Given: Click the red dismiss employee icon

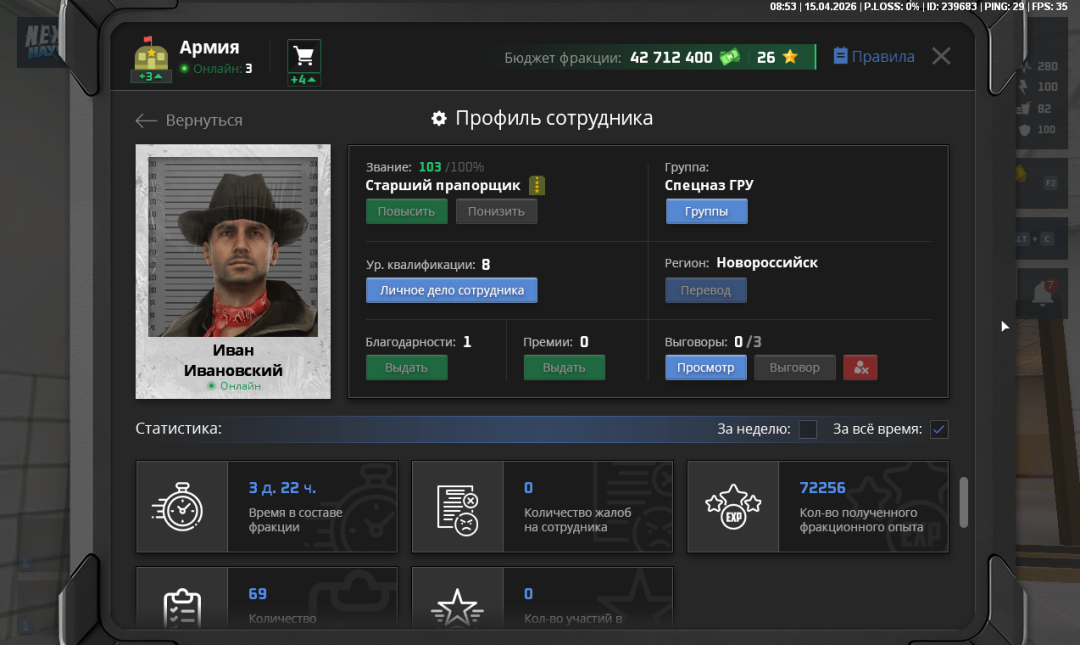Looking at the screenshot, I should [860, 367].
